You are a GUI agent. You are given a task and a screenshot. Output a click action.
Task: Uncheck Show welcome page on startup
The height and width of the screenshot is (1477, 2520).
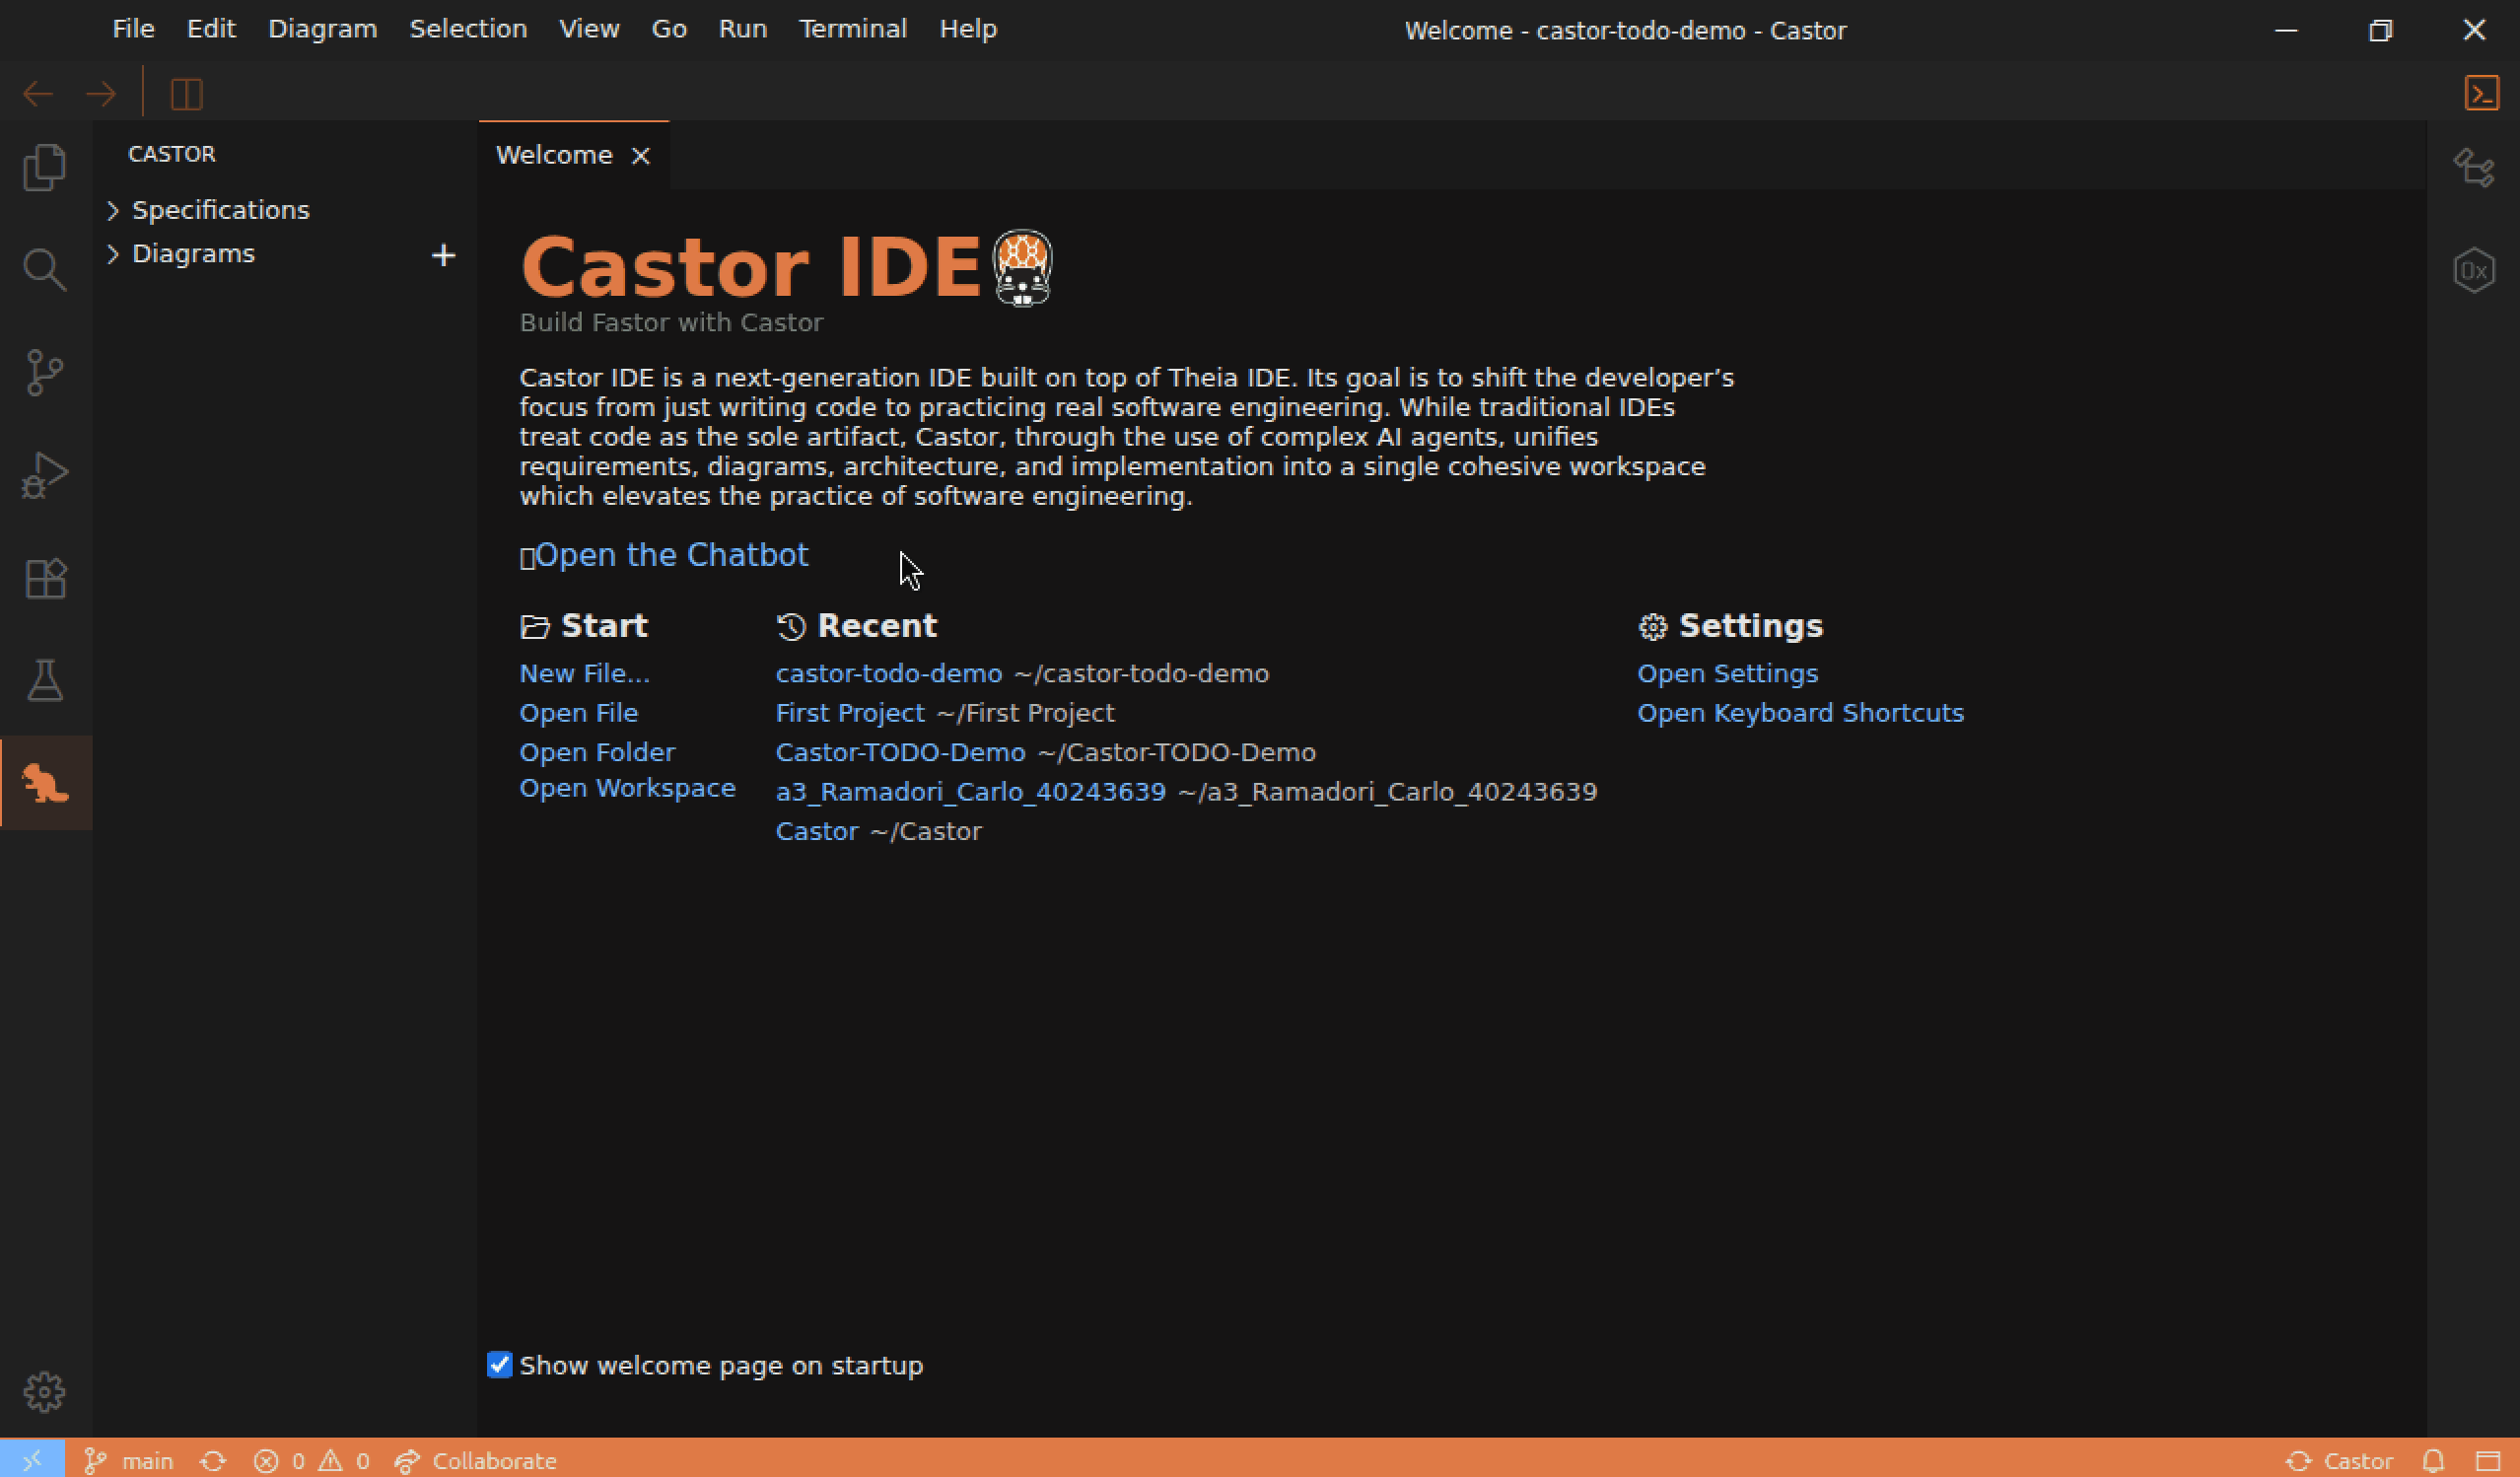[499, 1364]
